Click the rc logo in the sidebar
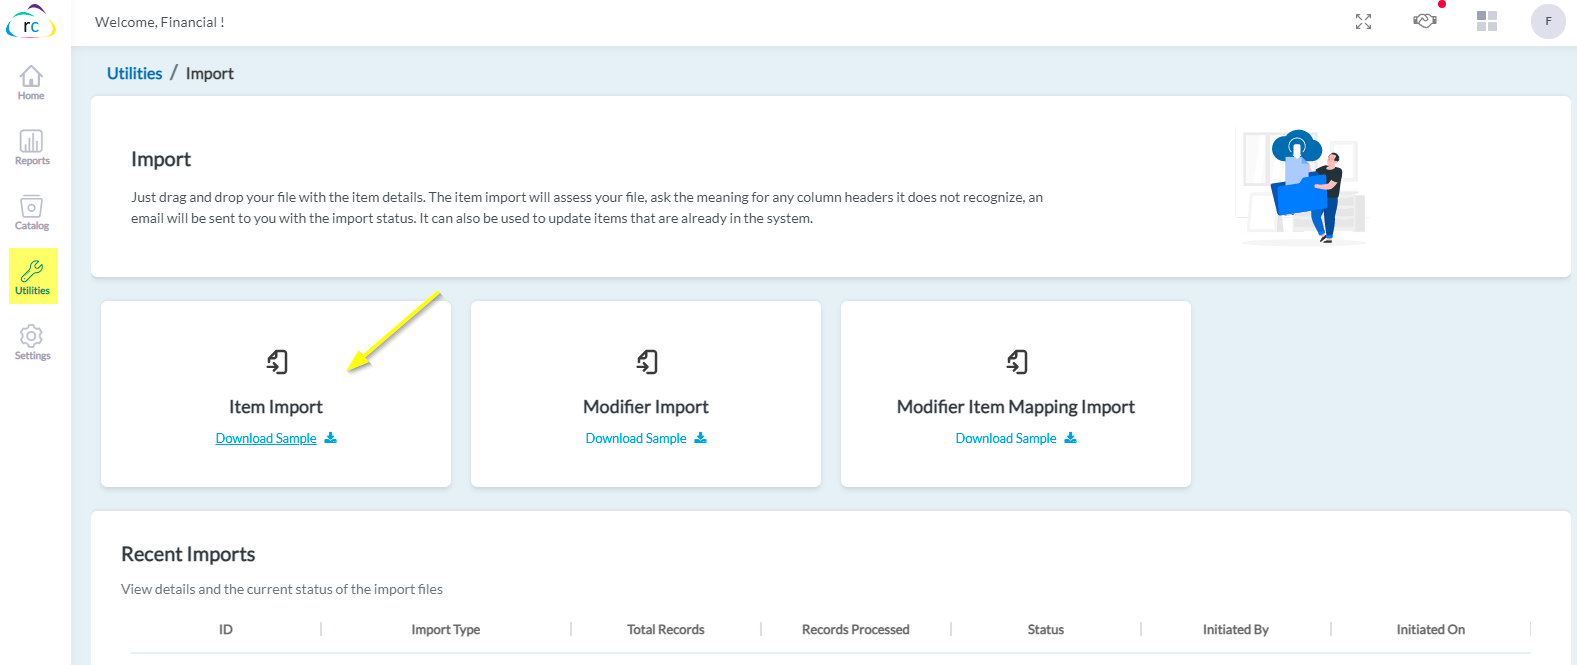Viewport: 1577px width, 665px height. pyautogui.click(x=31, y=23)
